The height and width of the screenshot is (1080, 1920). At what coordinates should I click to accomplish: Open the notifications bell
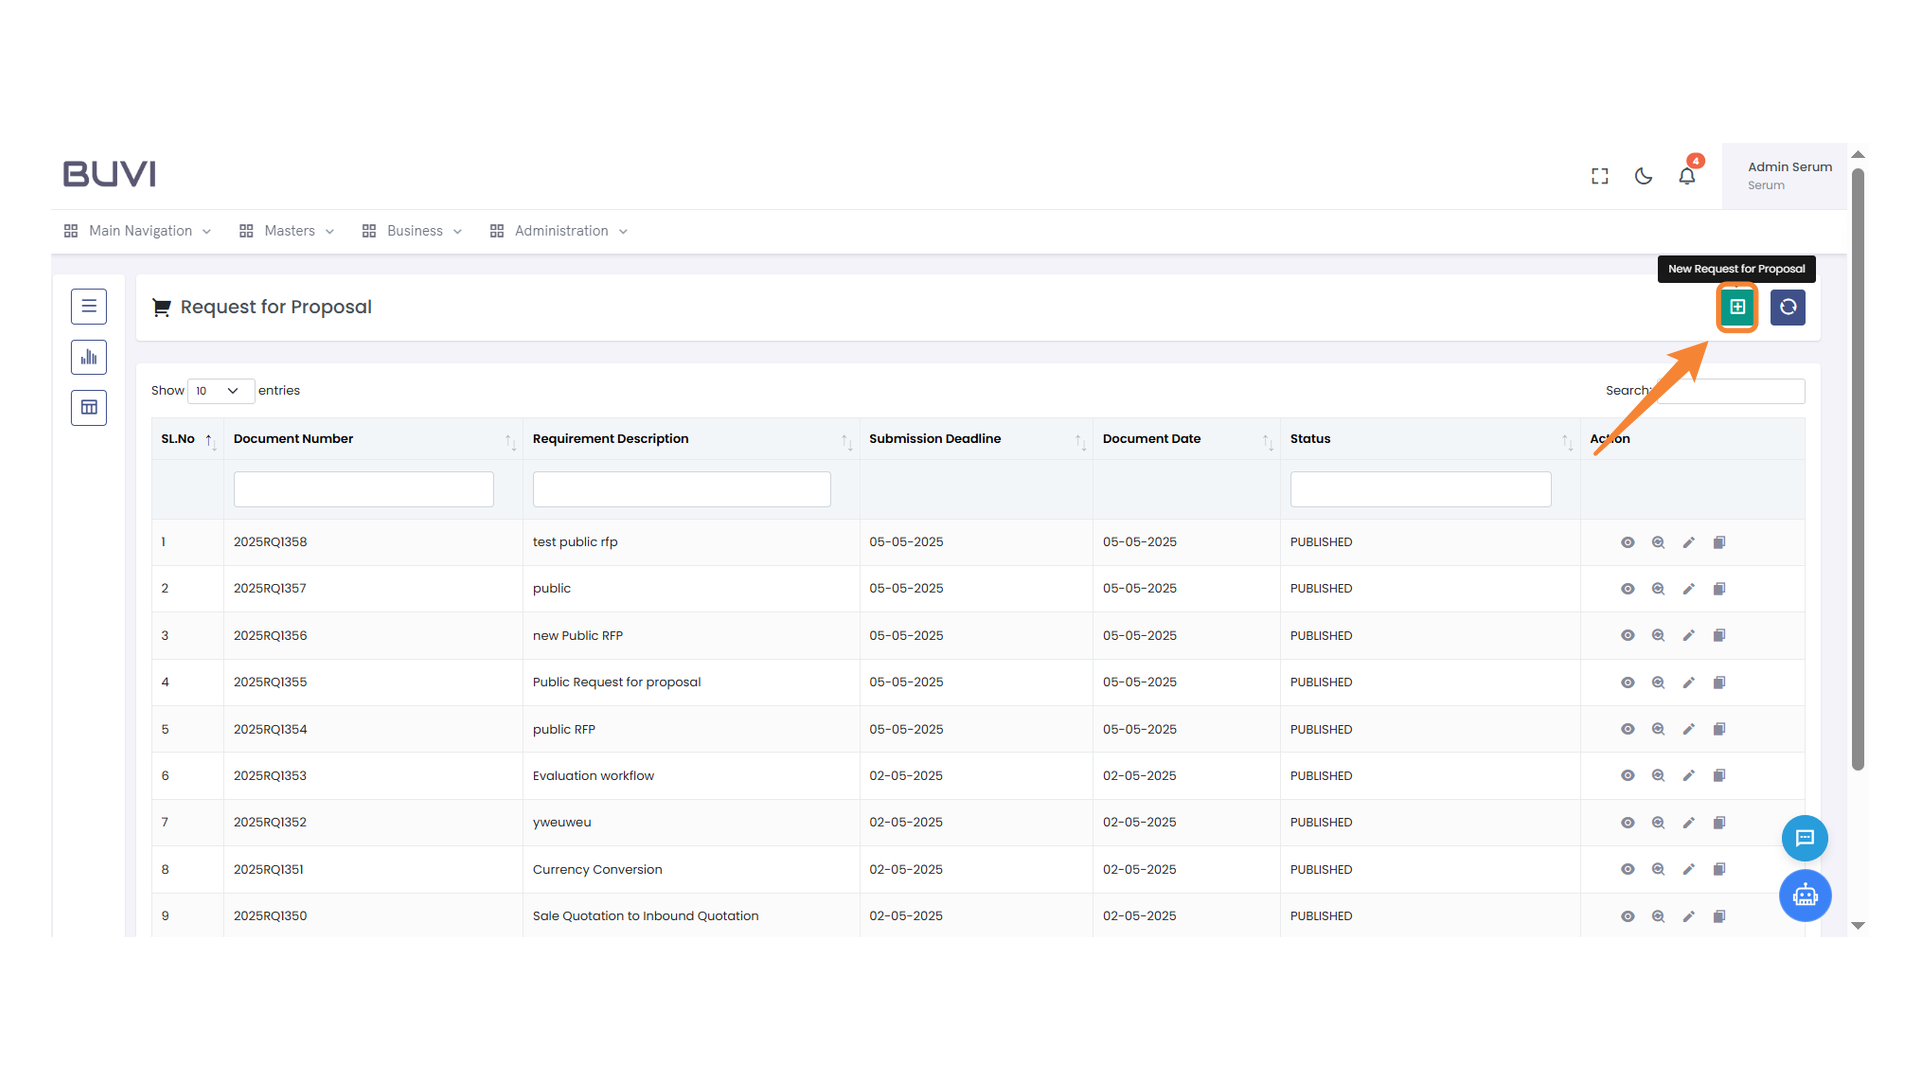point(1687,176)
